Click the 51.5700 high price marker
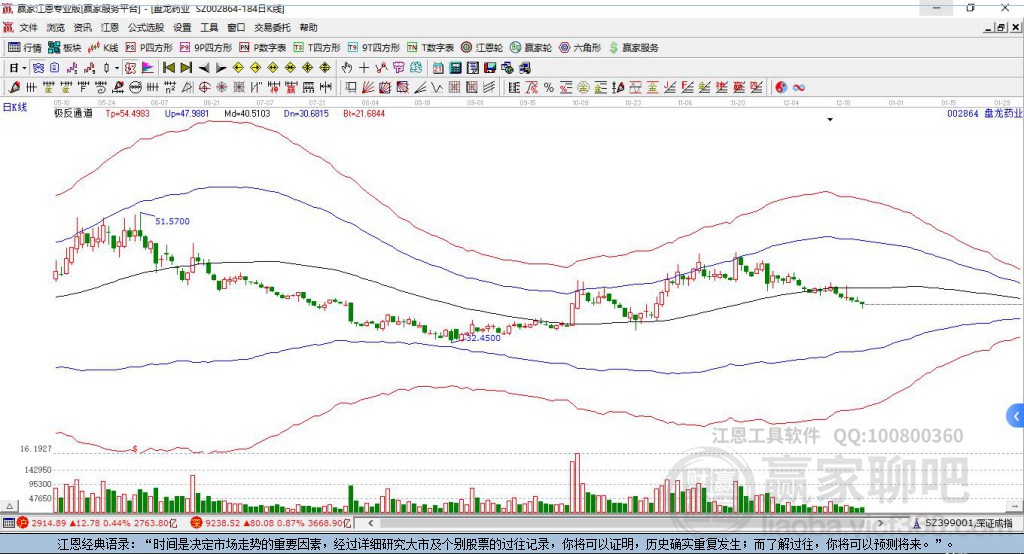Screen dimensions: 1024x554 (172, 221)
